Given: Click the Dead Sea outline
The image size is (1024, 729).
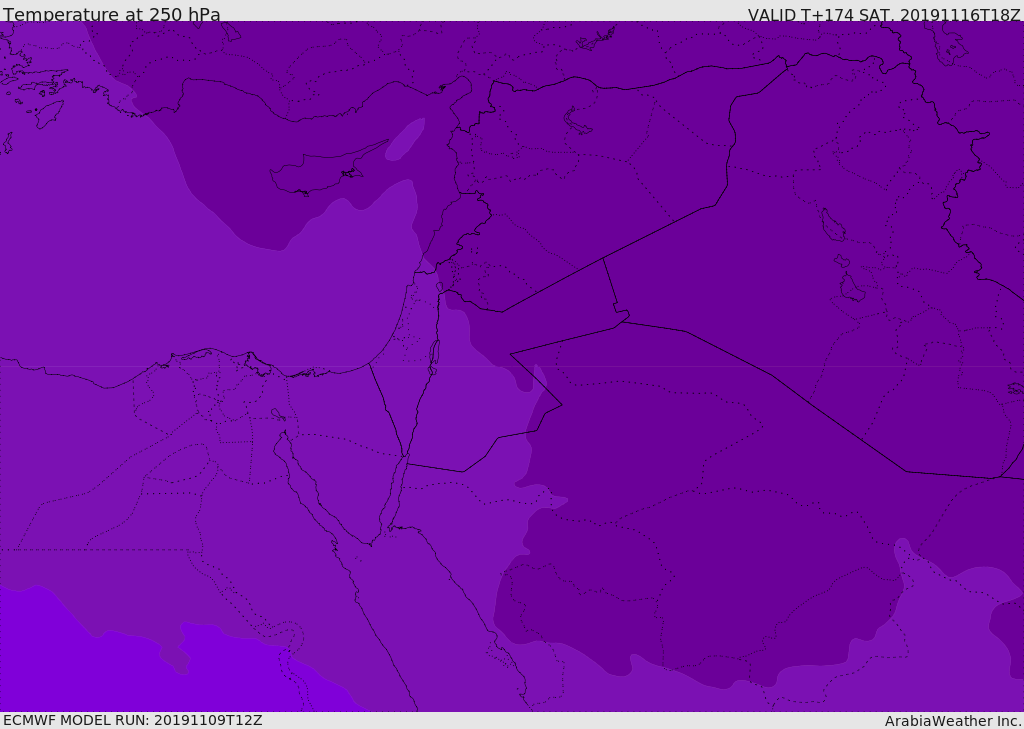Looking at the screenshot, I should click(434, 356).
